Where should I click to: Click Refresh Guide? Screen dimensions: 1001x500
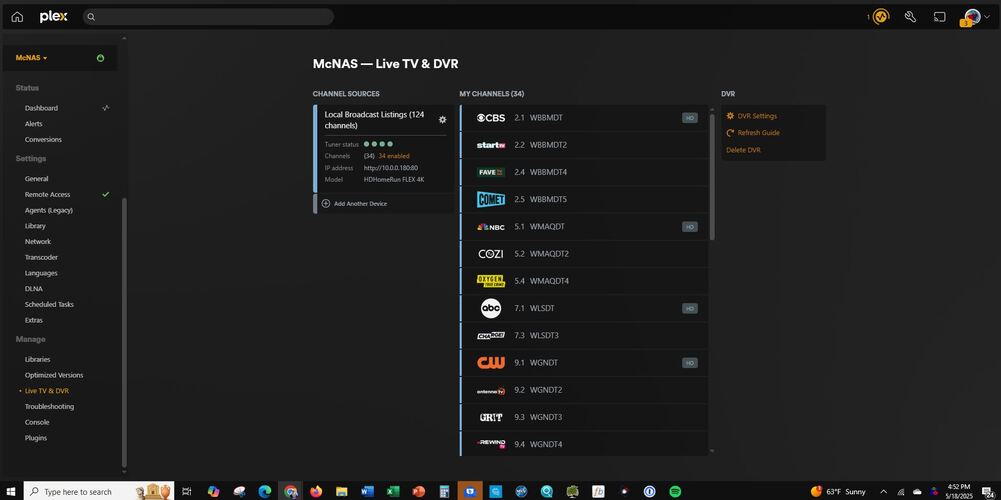click(x=758, y=133)
